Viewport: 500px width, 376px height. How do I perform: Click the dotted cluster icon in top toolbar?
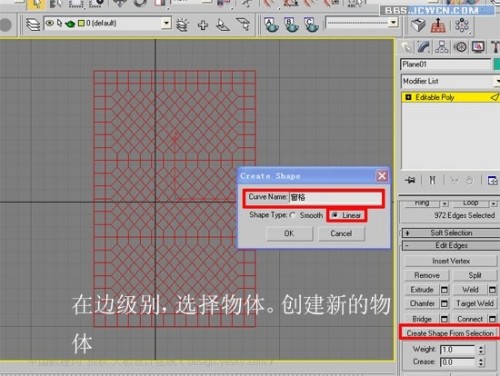pos(462,25)
